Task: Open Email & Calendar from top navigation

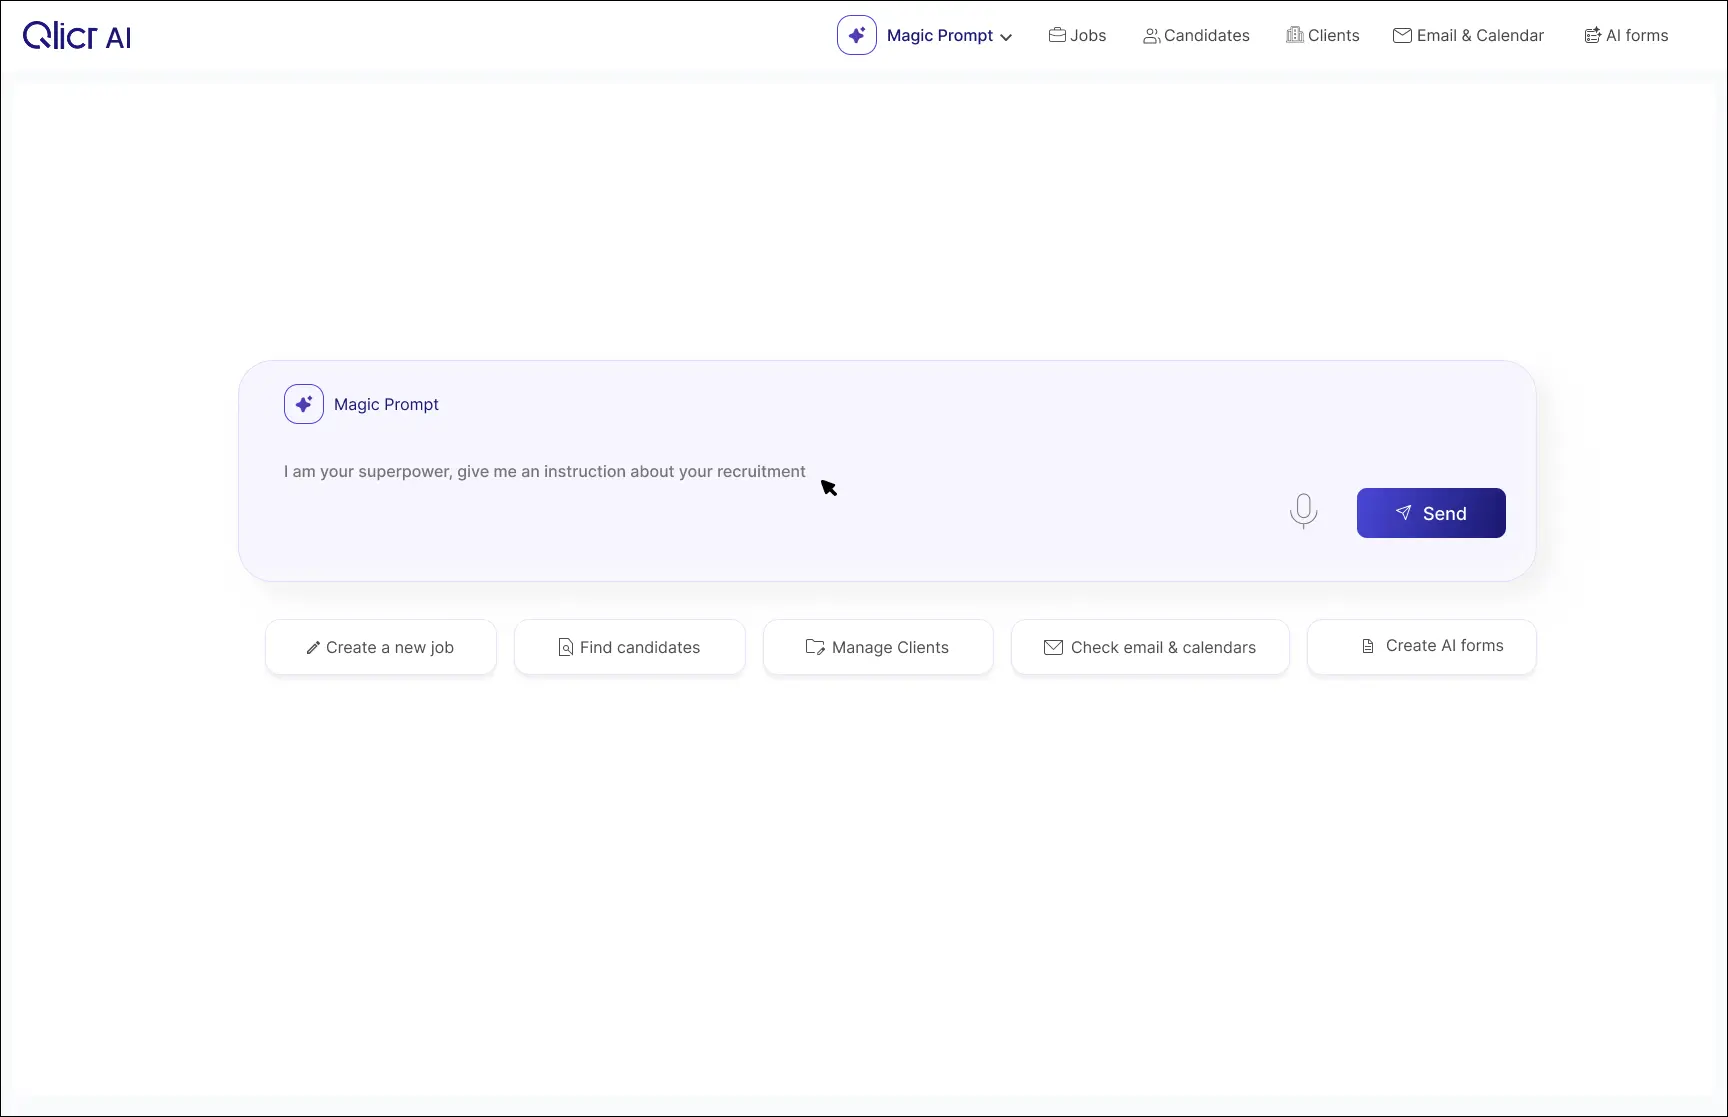Action: (x=1468, y=36)
